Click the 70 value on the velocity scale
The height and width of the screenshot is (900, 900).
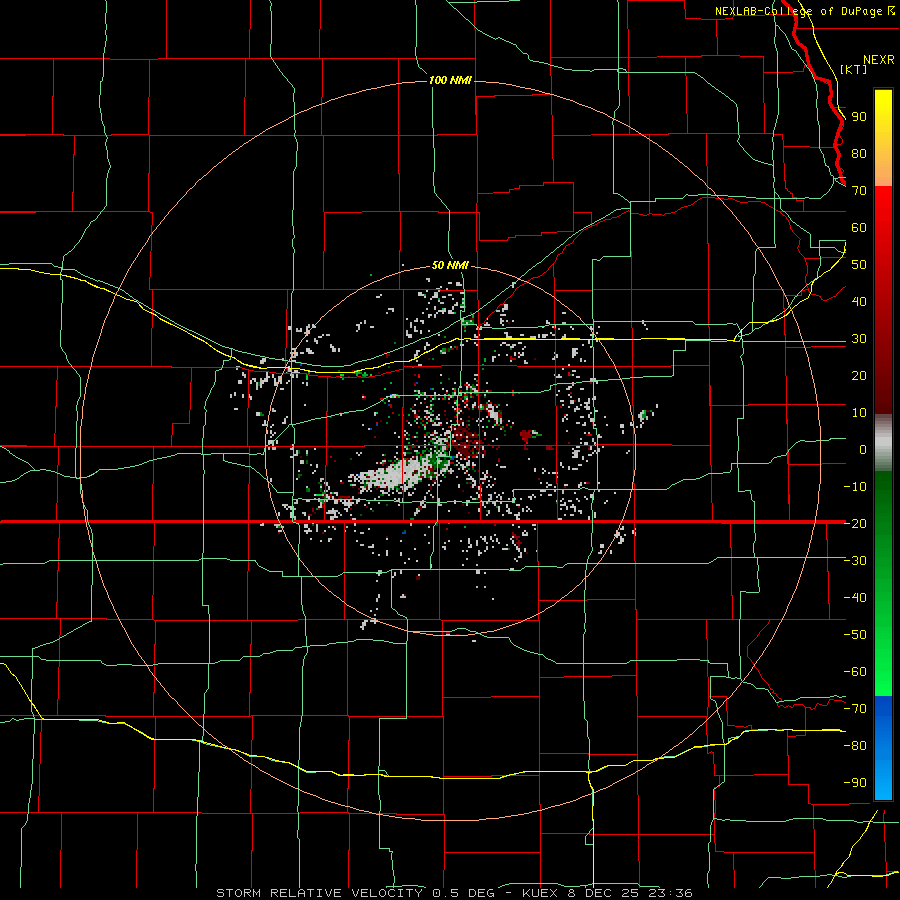pos(859,191)
